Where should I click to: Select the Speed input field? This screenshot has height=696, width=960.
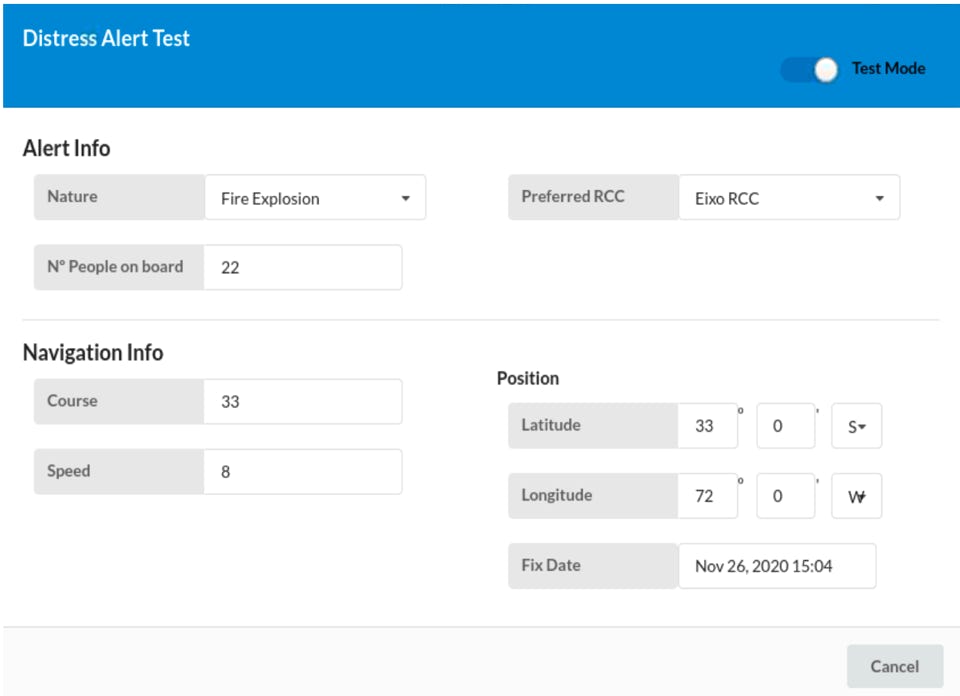[x=302, y=471]
